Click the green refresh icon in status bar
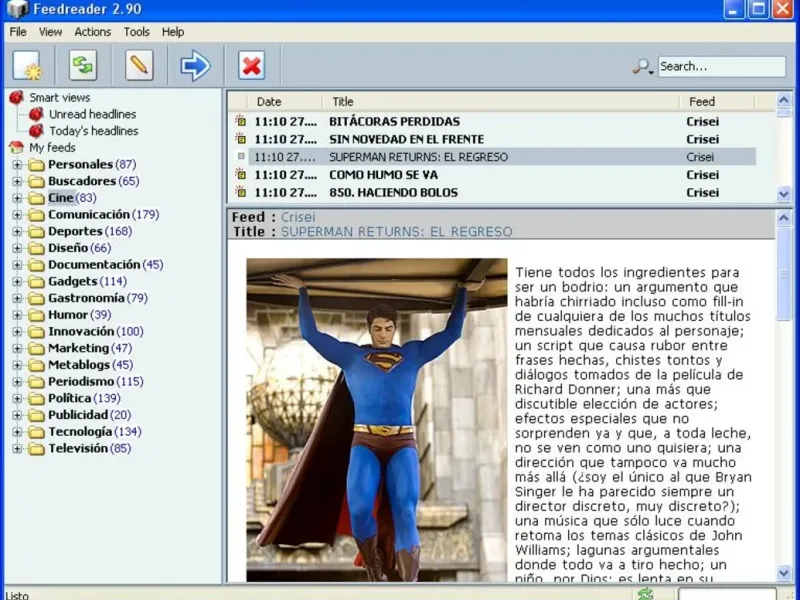Image resolution: width=800 pixels, height=600 pixels. (645, 594)
